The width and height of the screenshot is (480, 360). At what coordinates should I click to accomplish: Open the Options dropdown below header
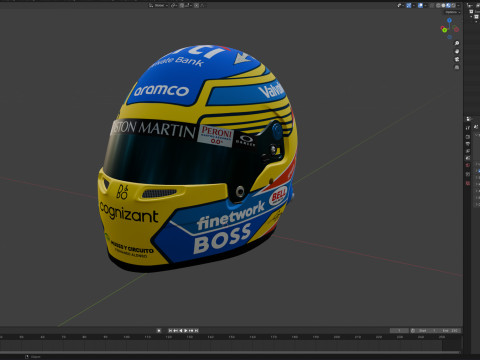tap(452, 12)
